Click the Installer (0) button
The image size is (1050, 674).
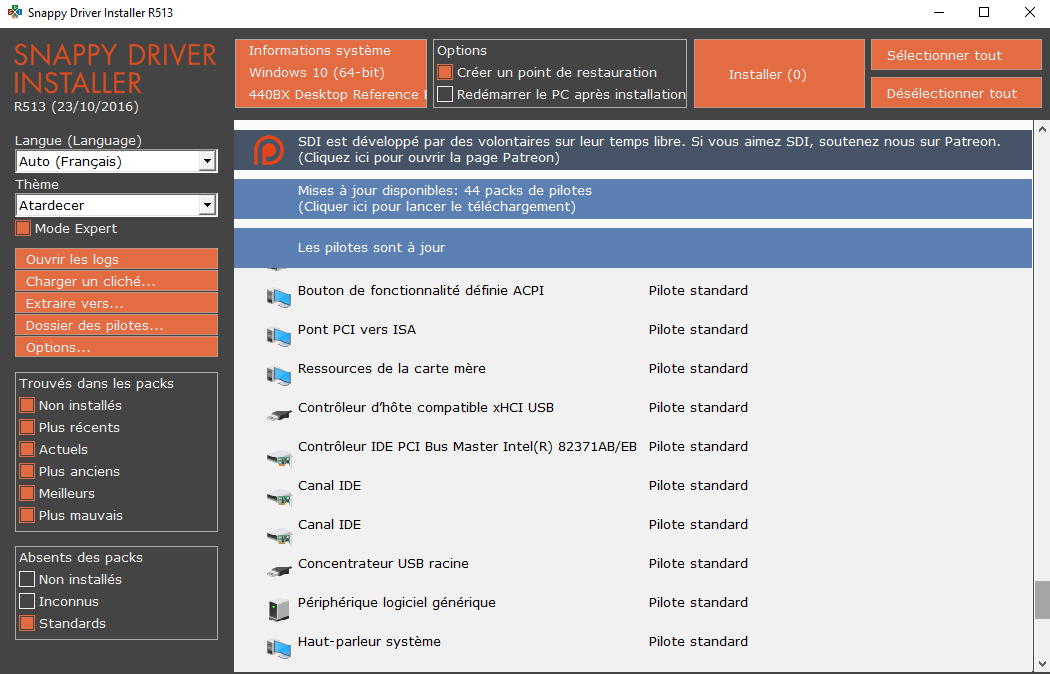coord(779,74)
